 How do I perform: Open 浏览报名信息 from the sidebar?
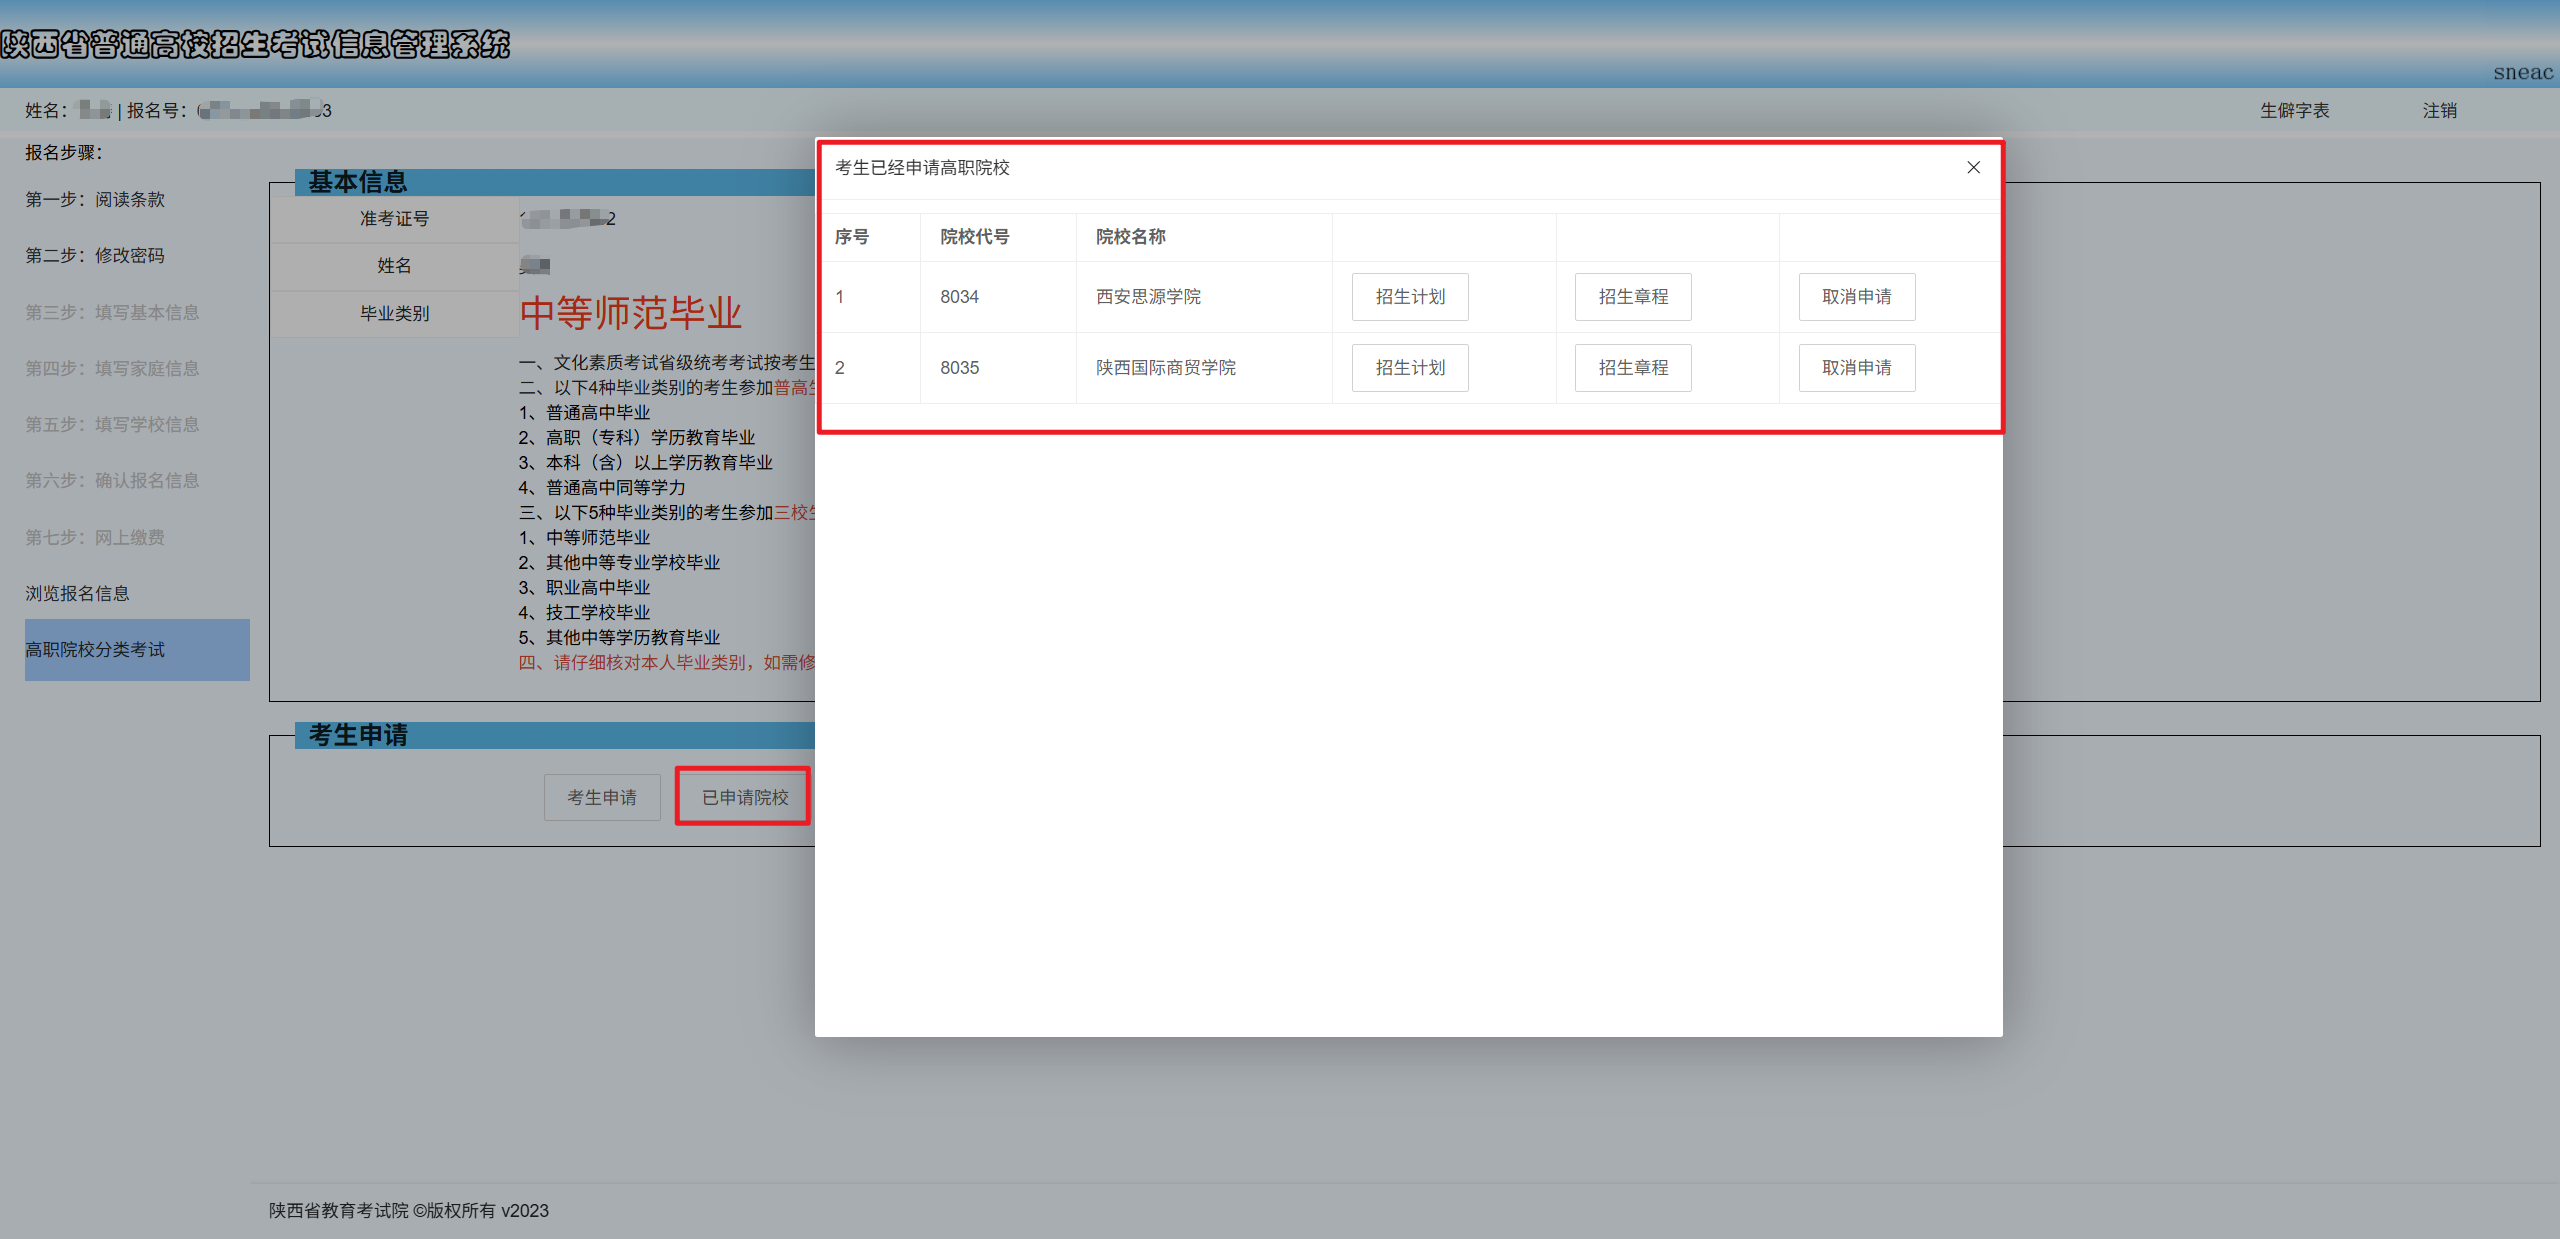77,592
